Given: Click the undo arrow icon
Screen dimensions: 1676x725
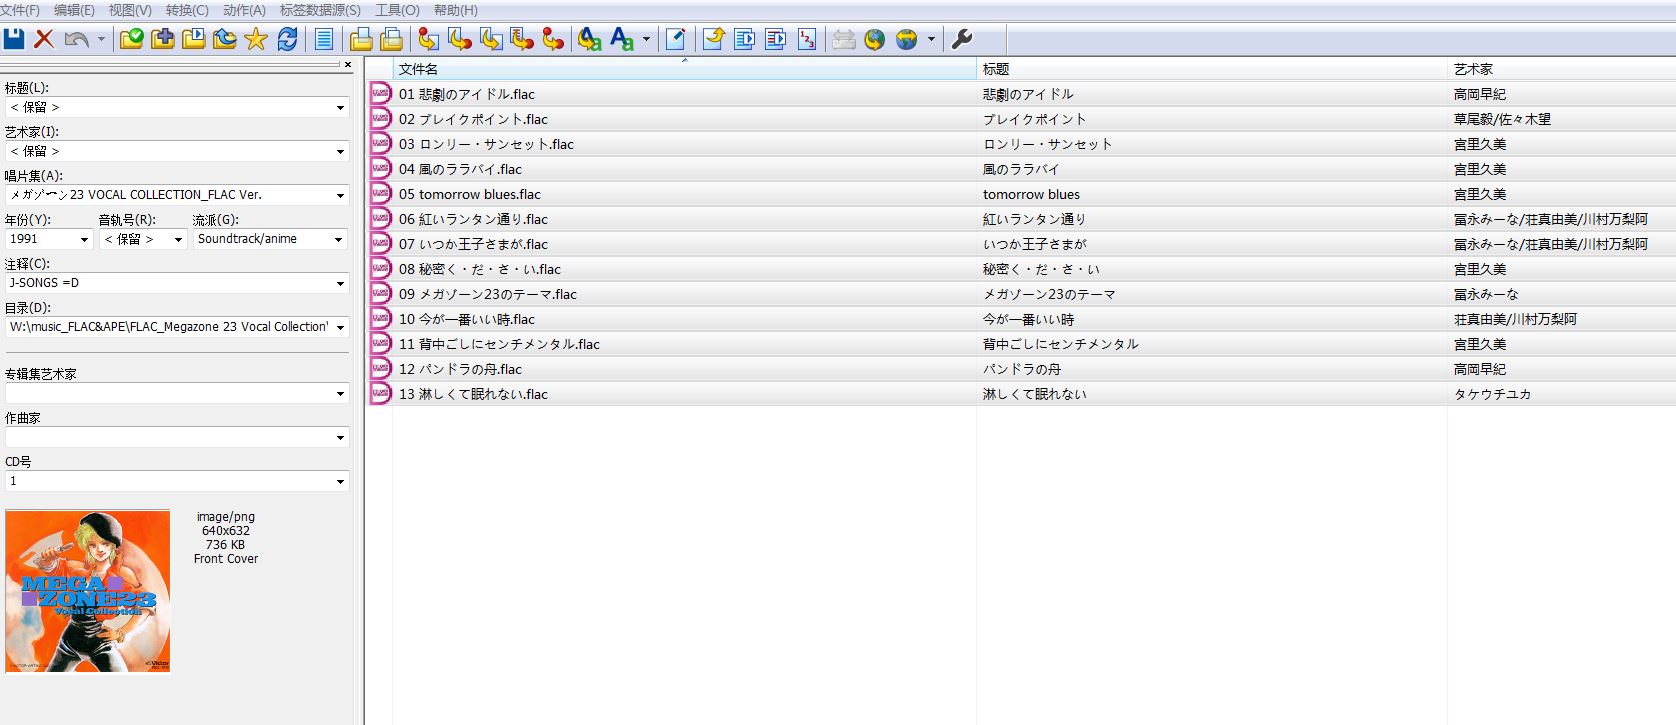Looking at the screenshot, I should [x=76, y=39].
